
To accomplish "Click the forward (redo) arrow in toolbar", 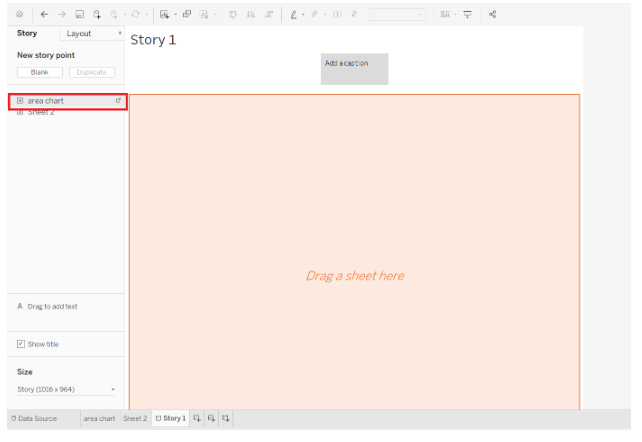I will point(63,15).
